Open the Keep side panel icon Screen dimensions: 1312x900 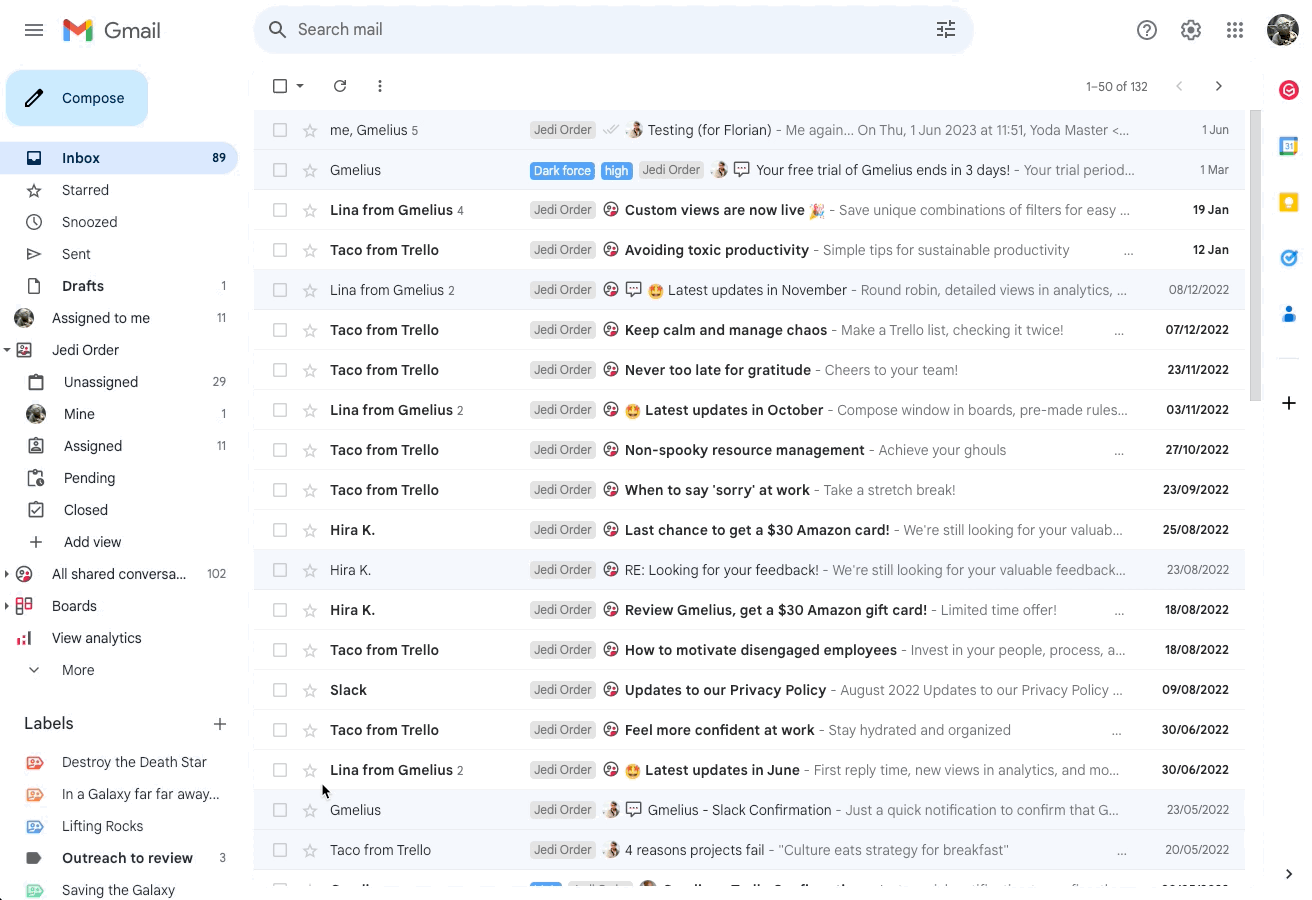pyautogui.click(x=1289, y=203)
